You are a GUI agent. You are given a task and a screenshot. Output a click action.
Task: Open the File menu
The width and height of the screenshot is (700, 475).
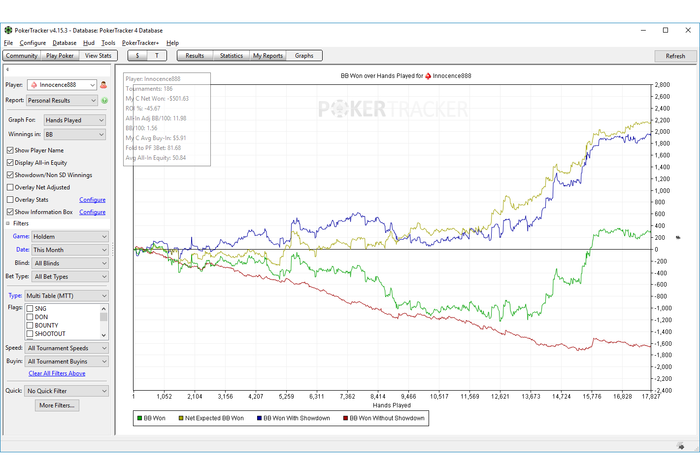(8, 43)
